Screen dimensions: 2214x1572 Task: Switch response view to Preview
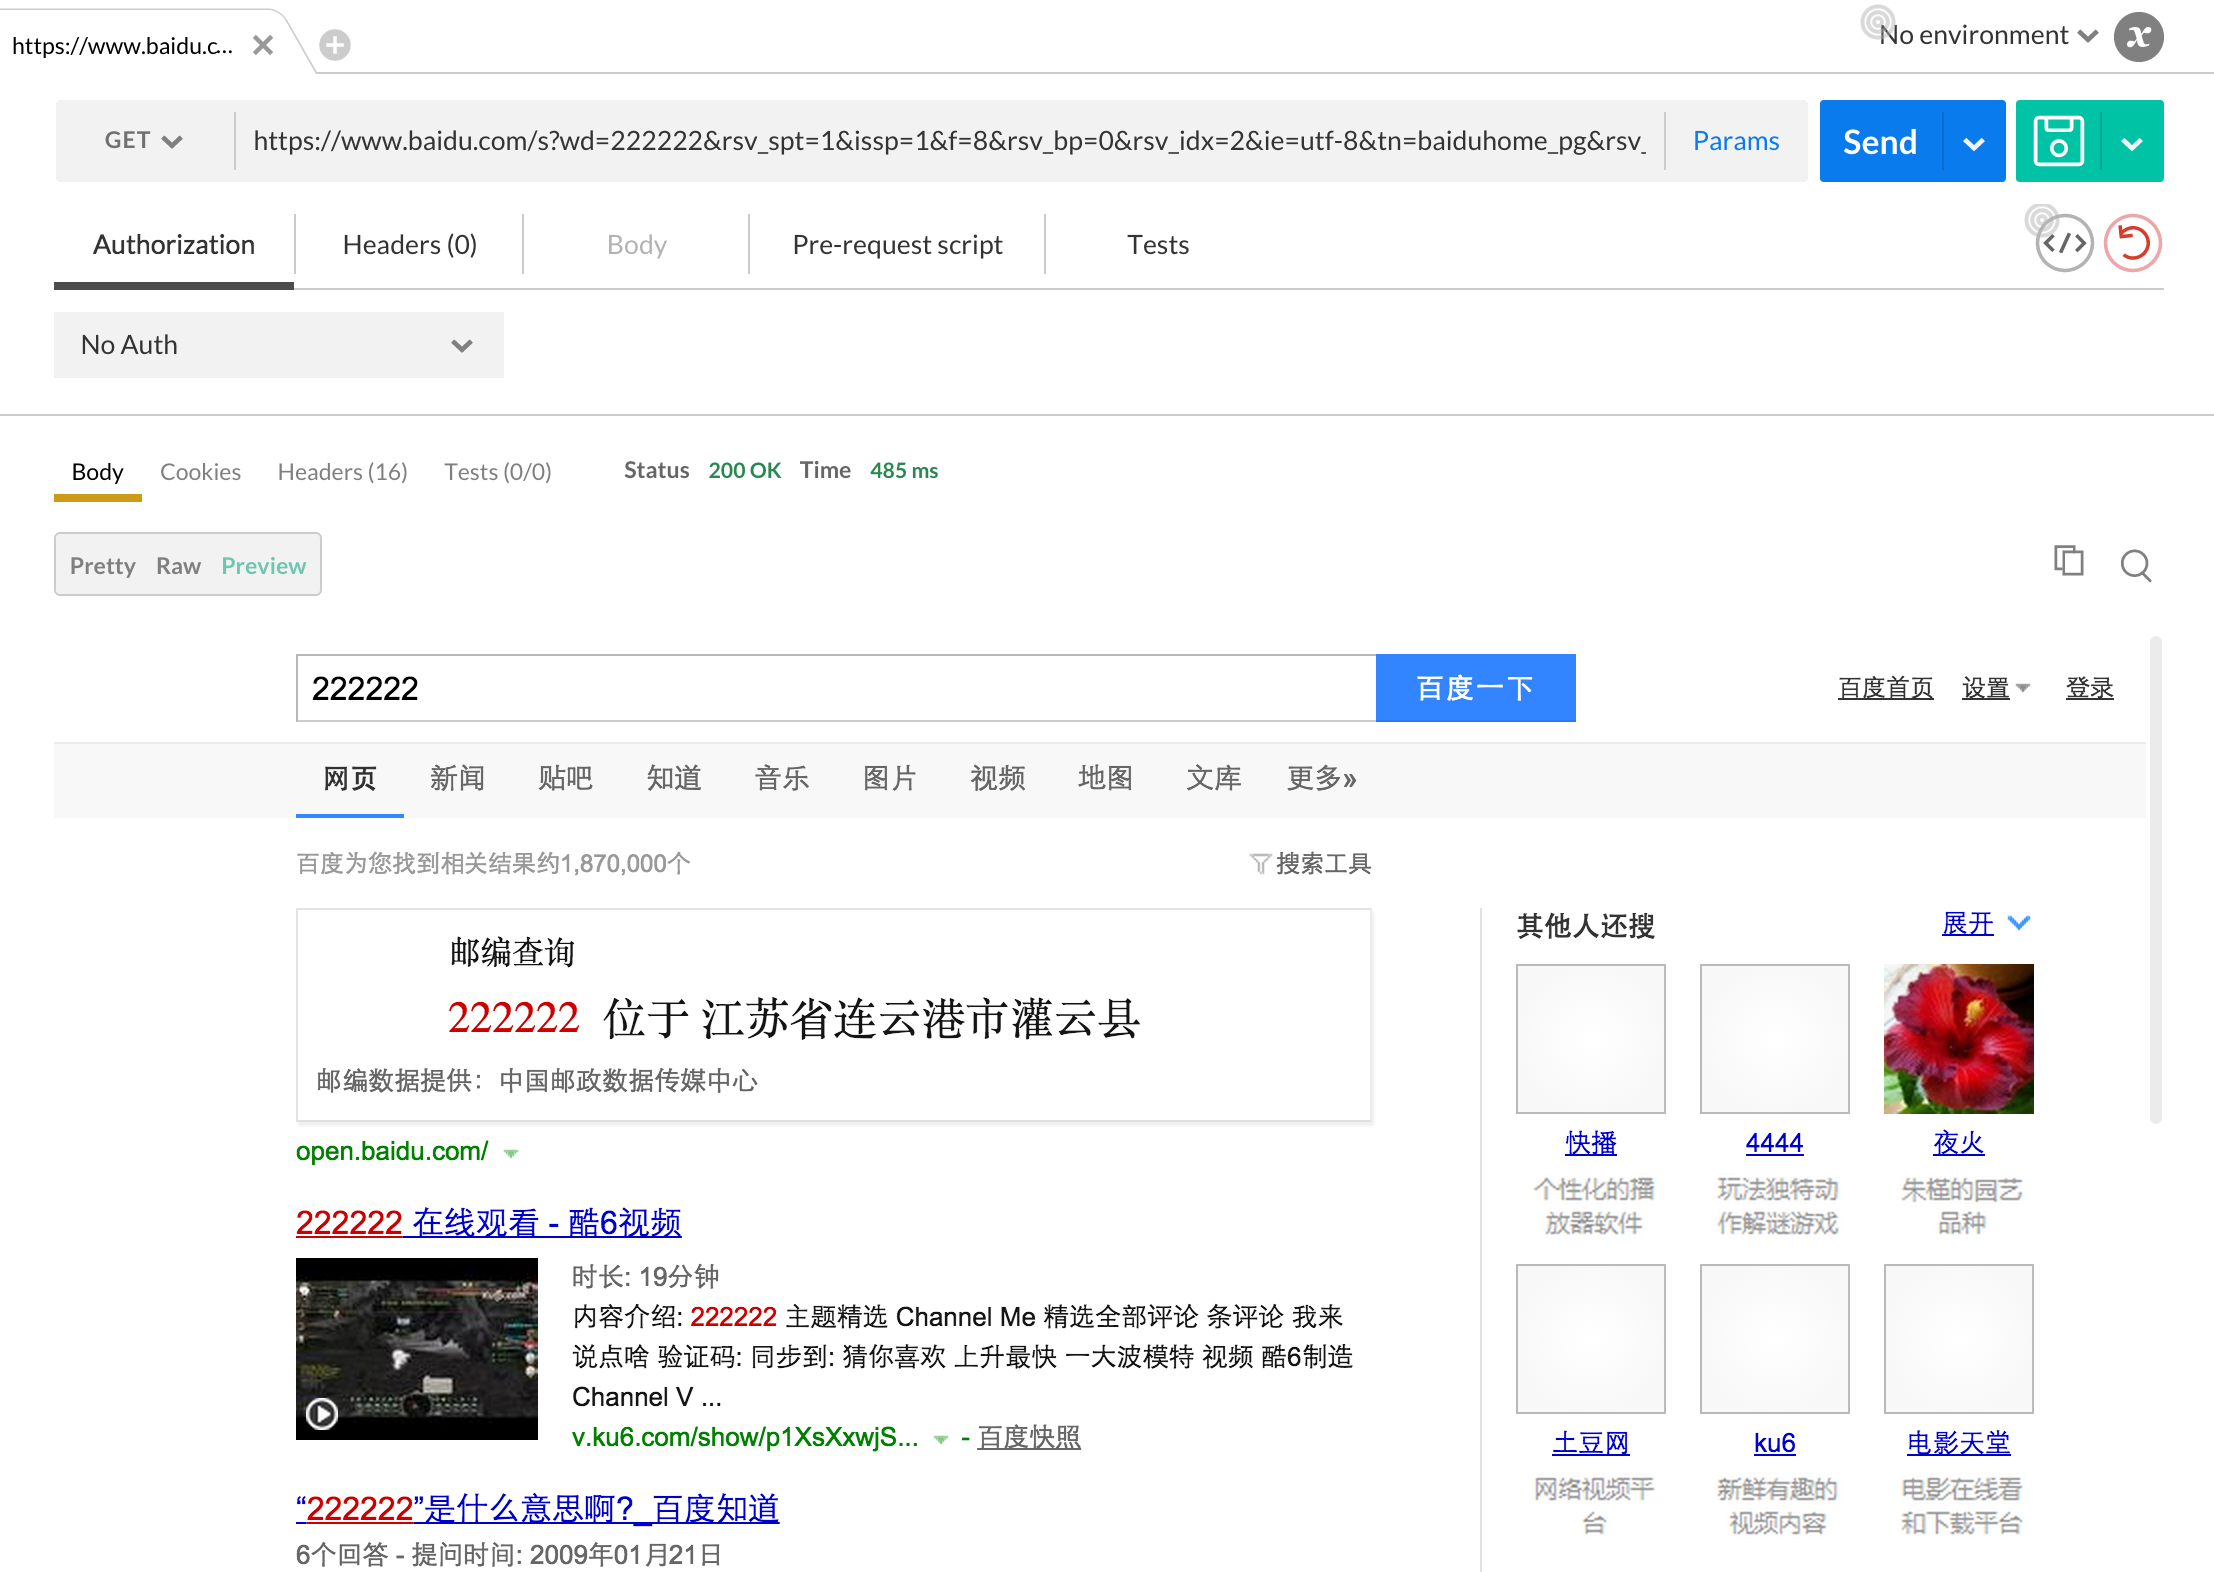click(x=263, y=566)
